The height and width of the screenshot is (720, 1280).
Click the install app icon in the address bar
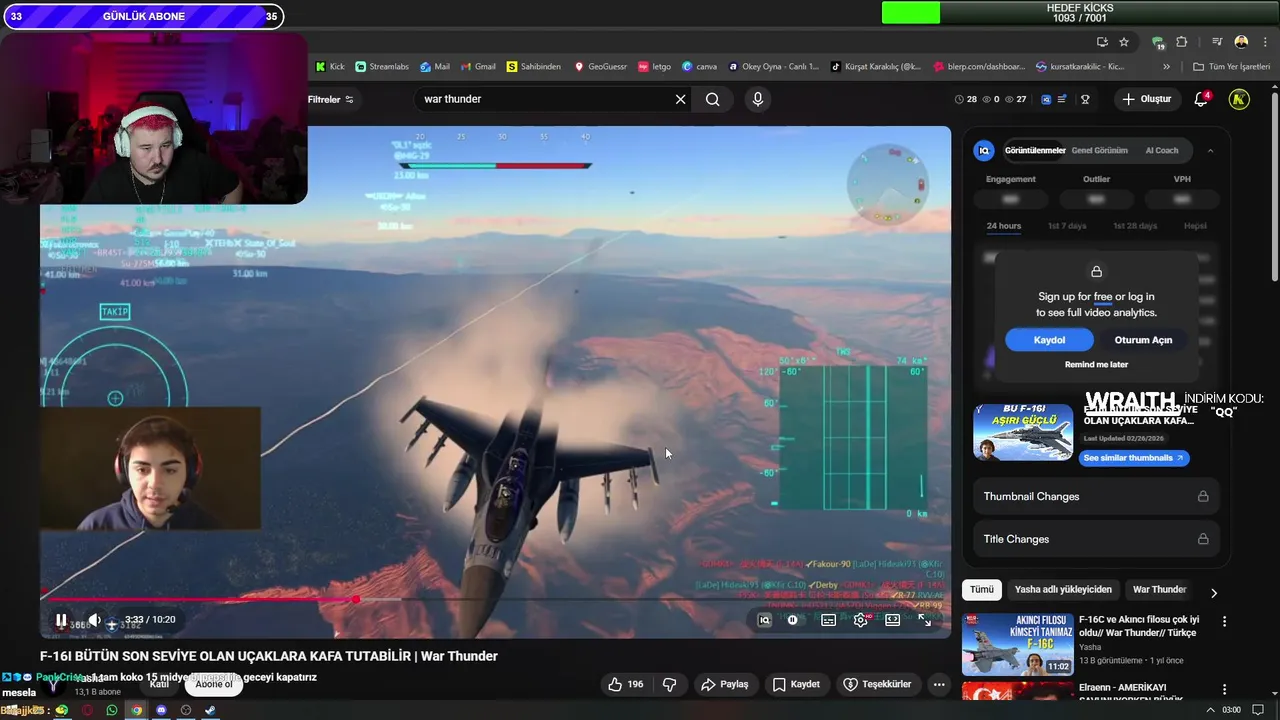coord(1102,42)
